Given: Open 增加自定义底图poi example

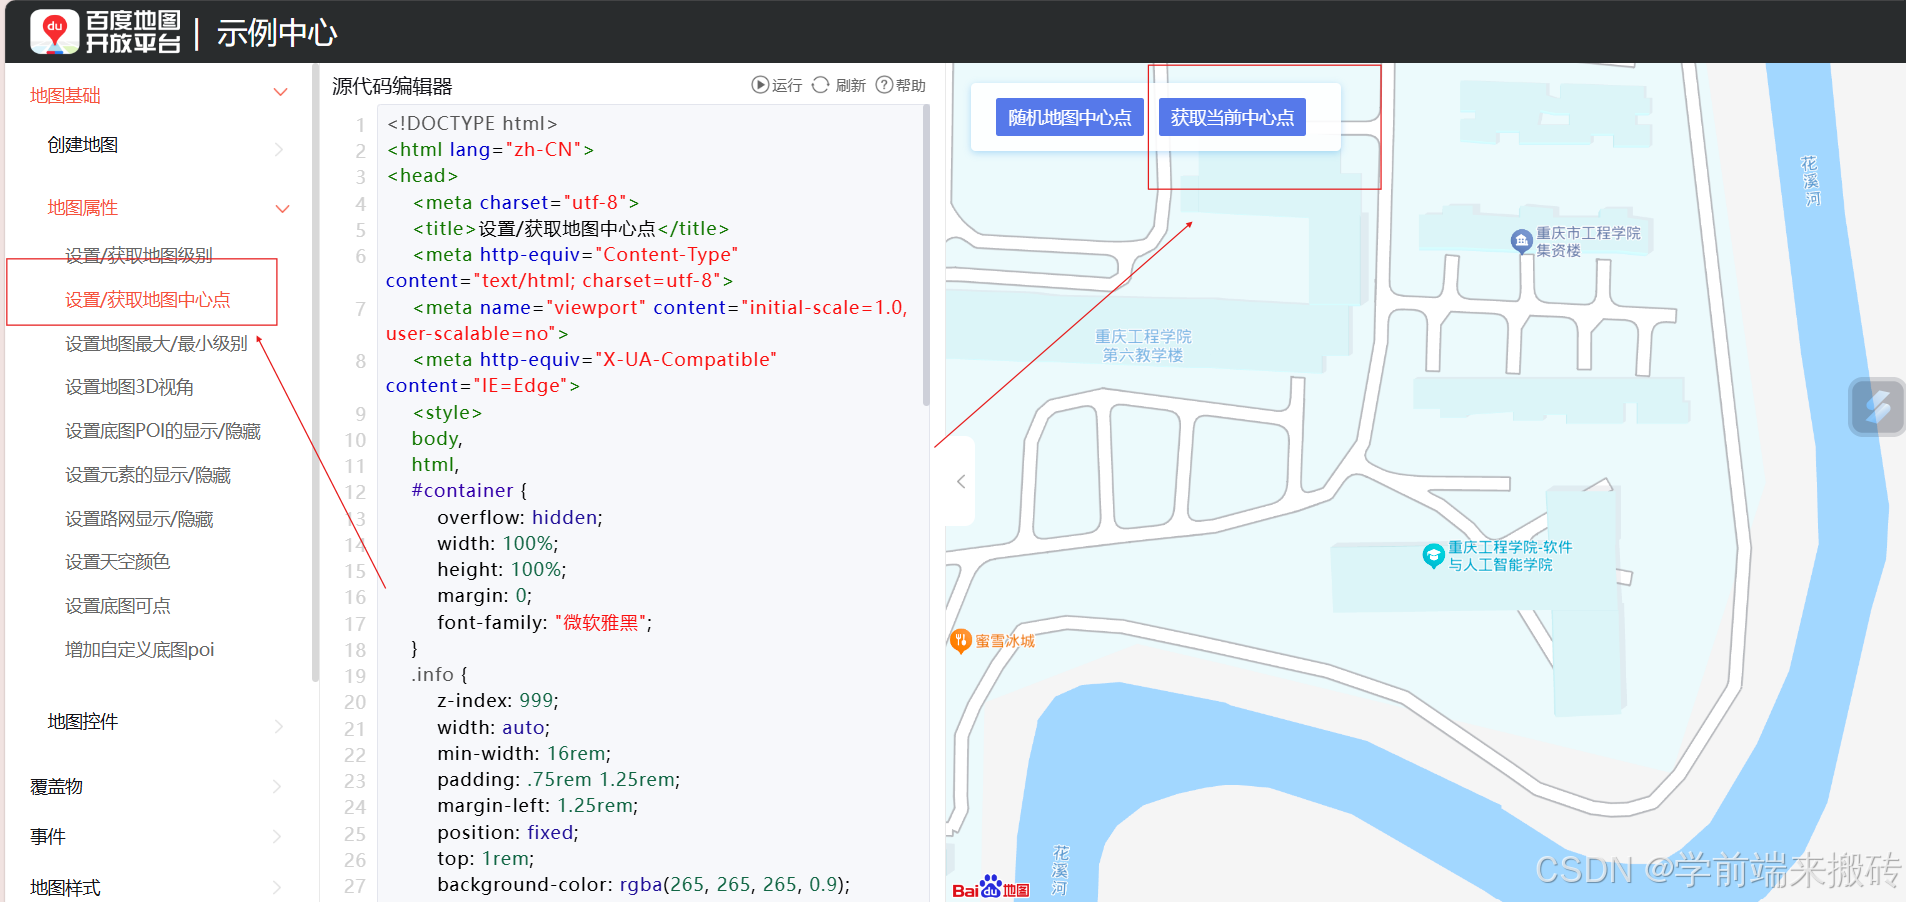Looking at the screenshot, I should click(139, 650).
